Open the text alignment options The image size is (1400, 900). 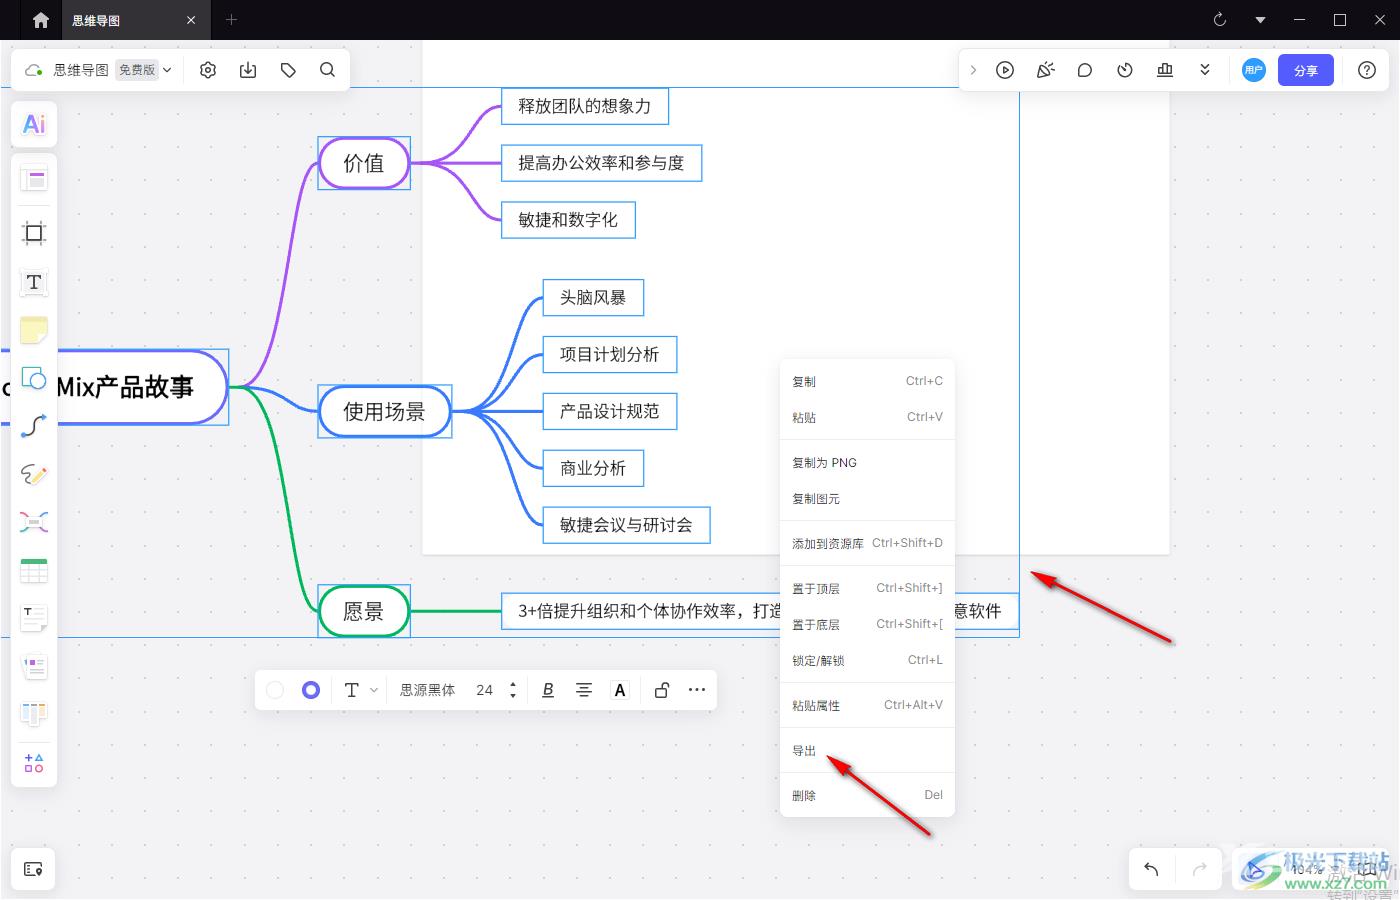tap(584, 690)
